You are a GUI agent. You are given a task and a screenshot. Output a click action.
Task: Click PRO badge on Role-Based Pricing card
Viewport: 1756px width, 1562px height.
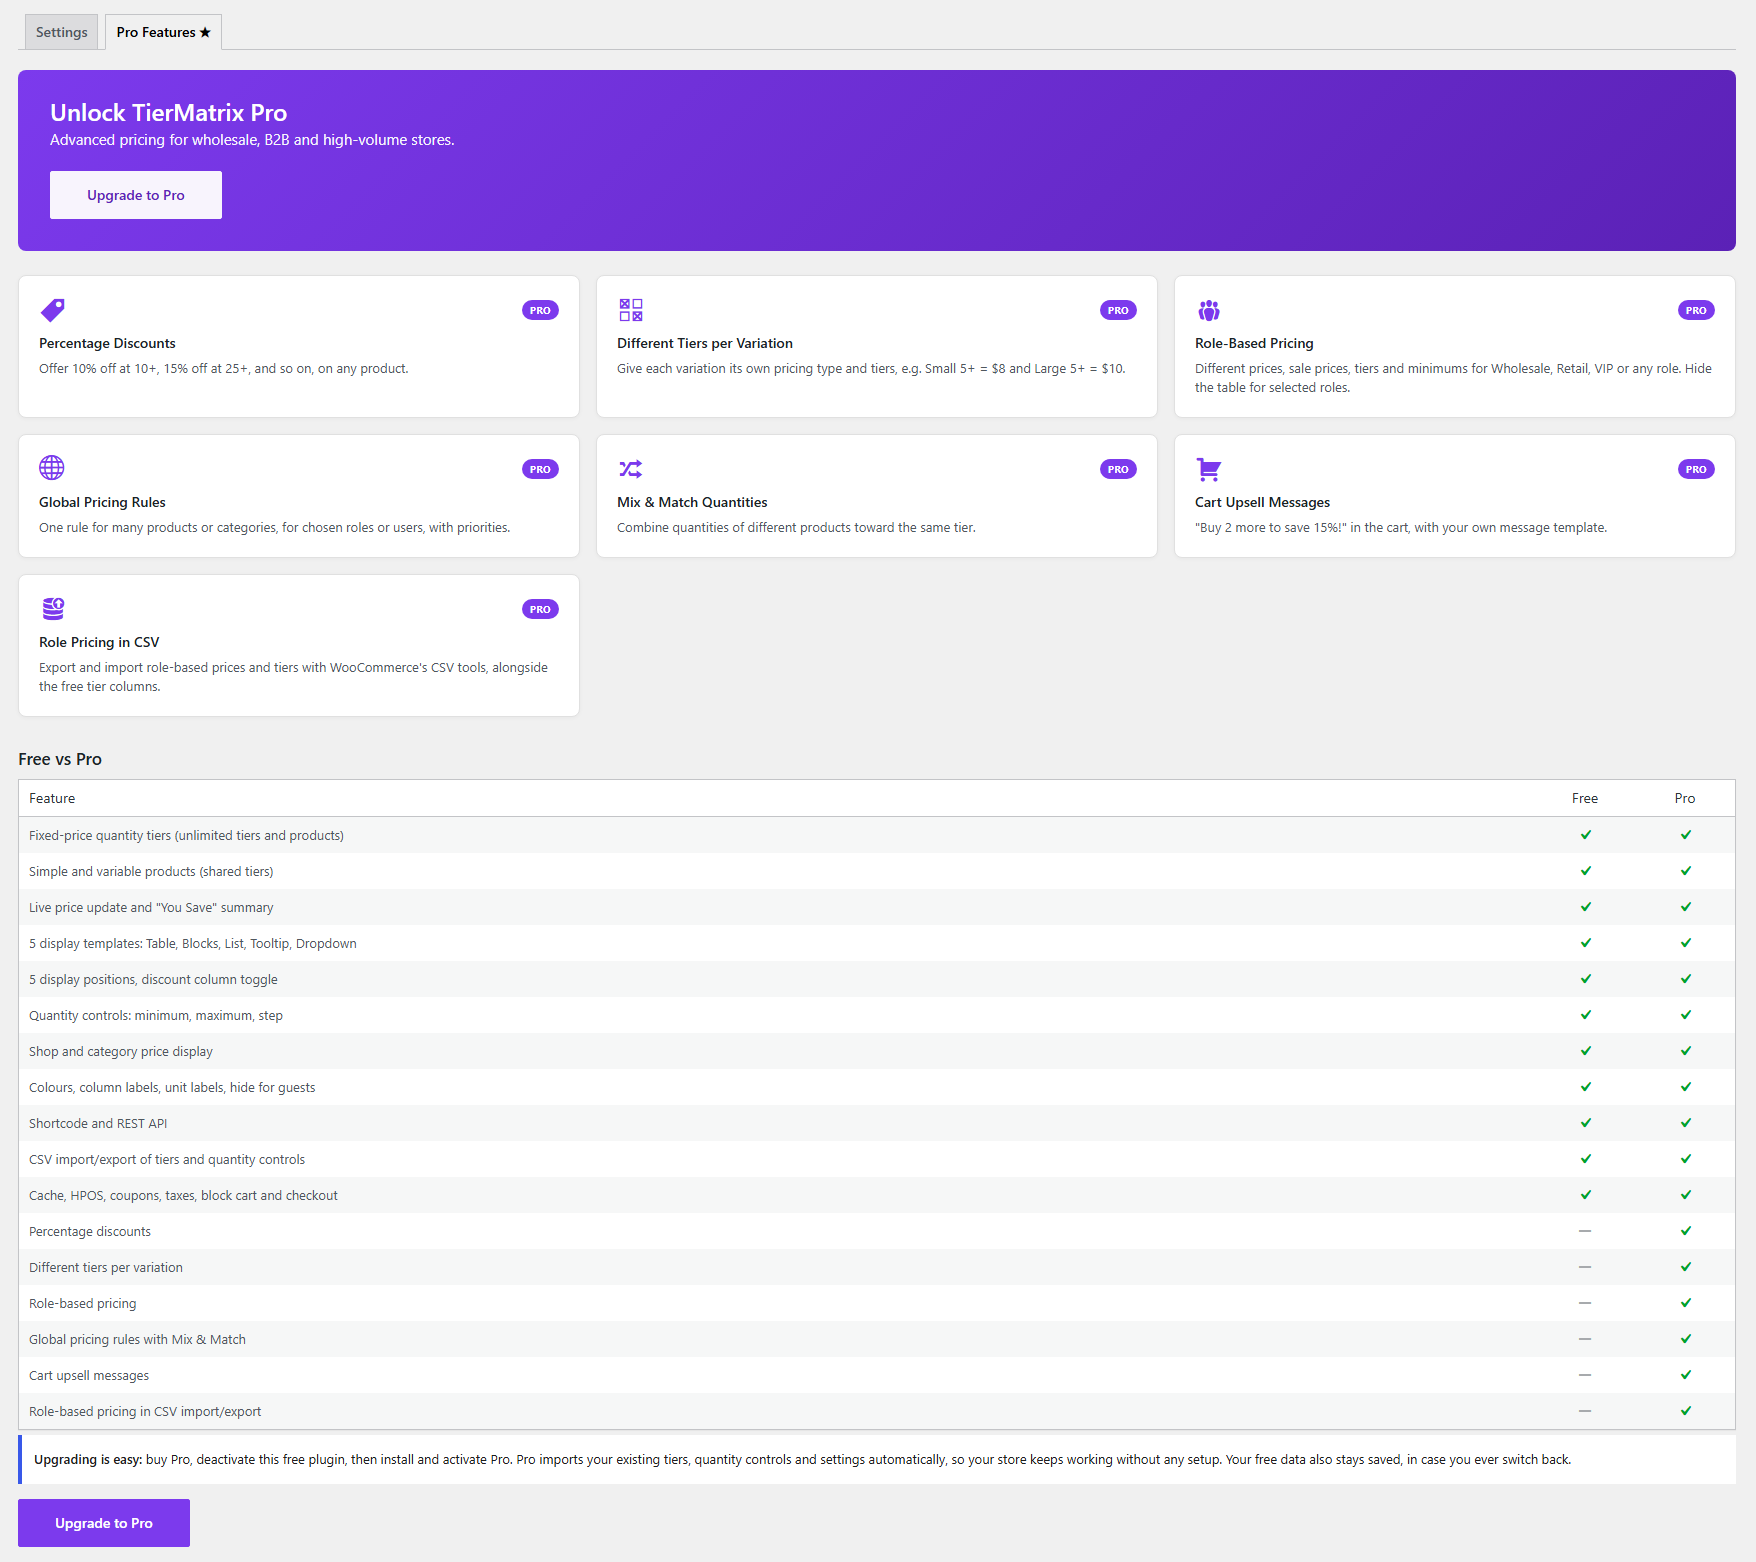click(x=1696, y=310)
